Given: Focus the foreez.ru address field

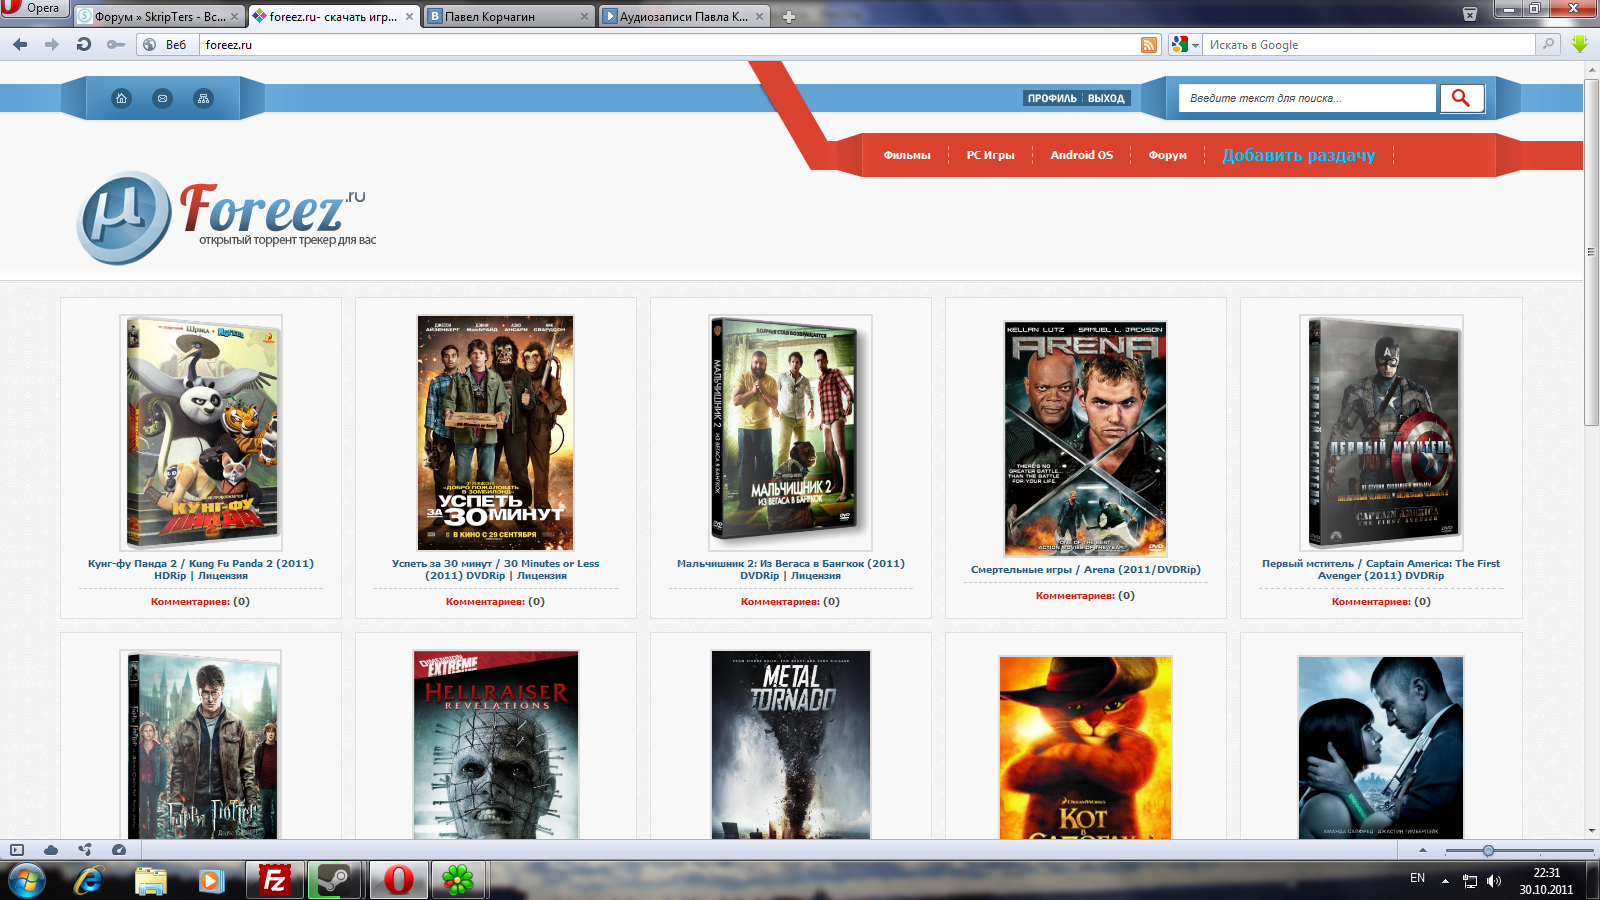Looking at the screenshot, I should click(x=668, y=45).
